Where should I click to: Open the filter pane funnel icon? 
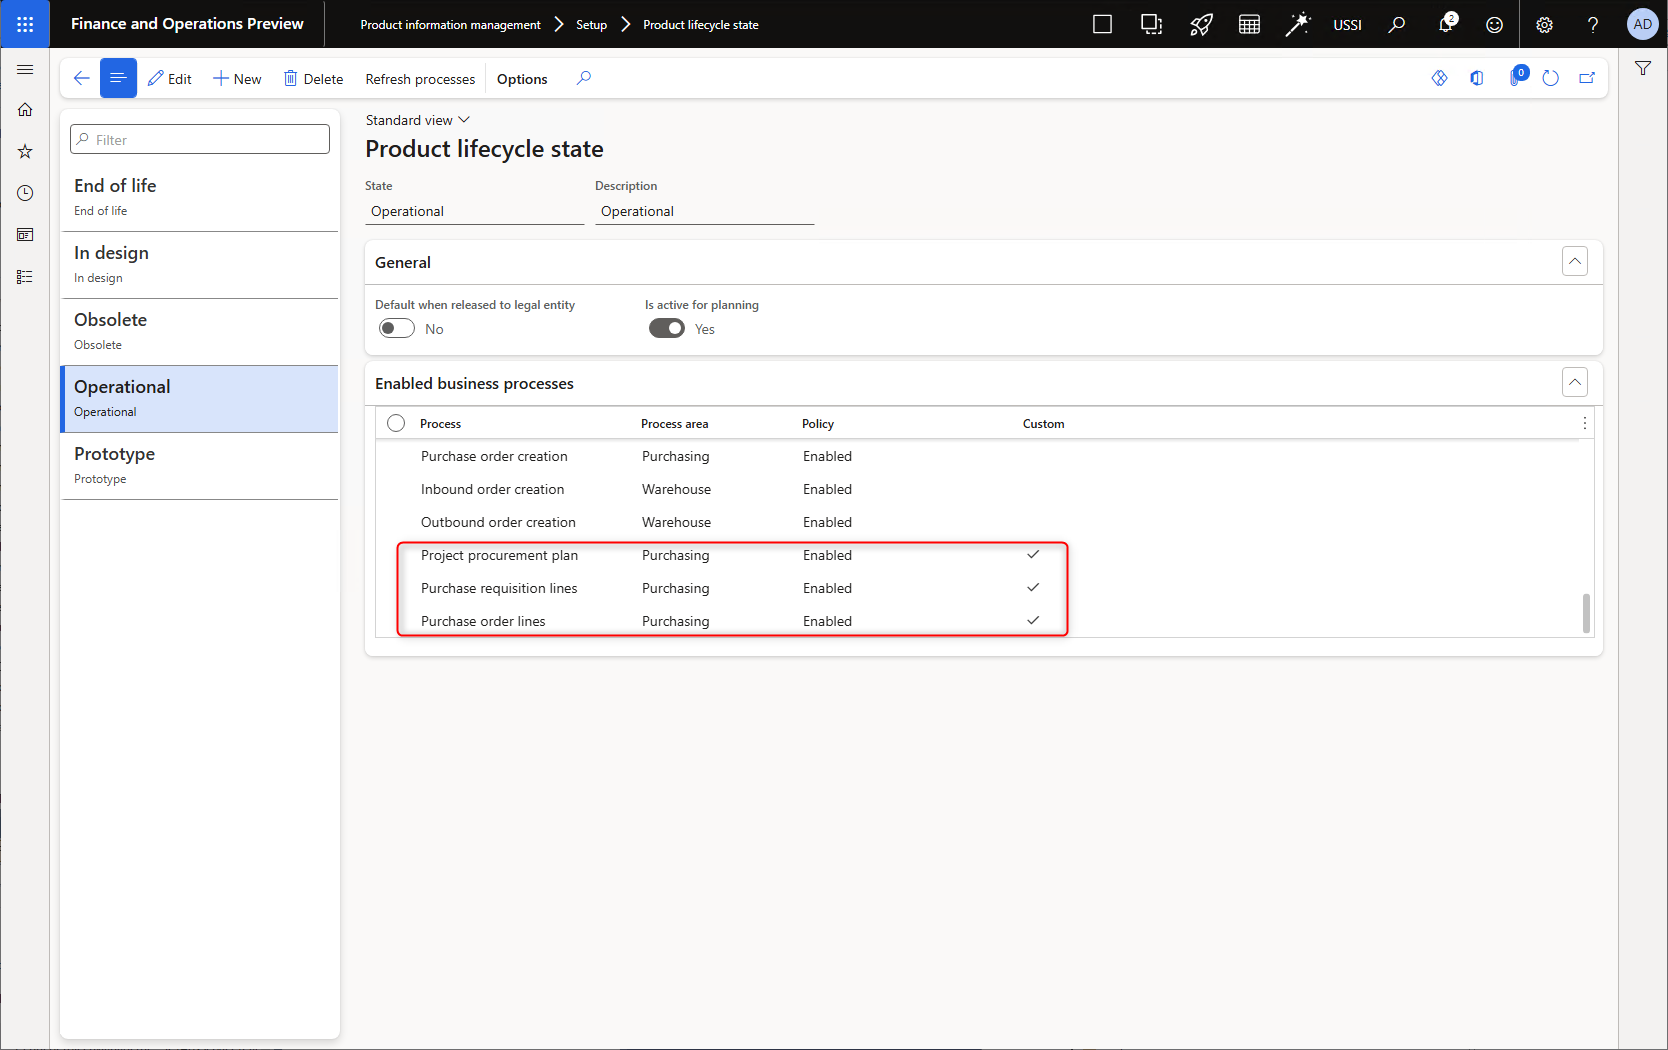click(x=1642, y=68)
